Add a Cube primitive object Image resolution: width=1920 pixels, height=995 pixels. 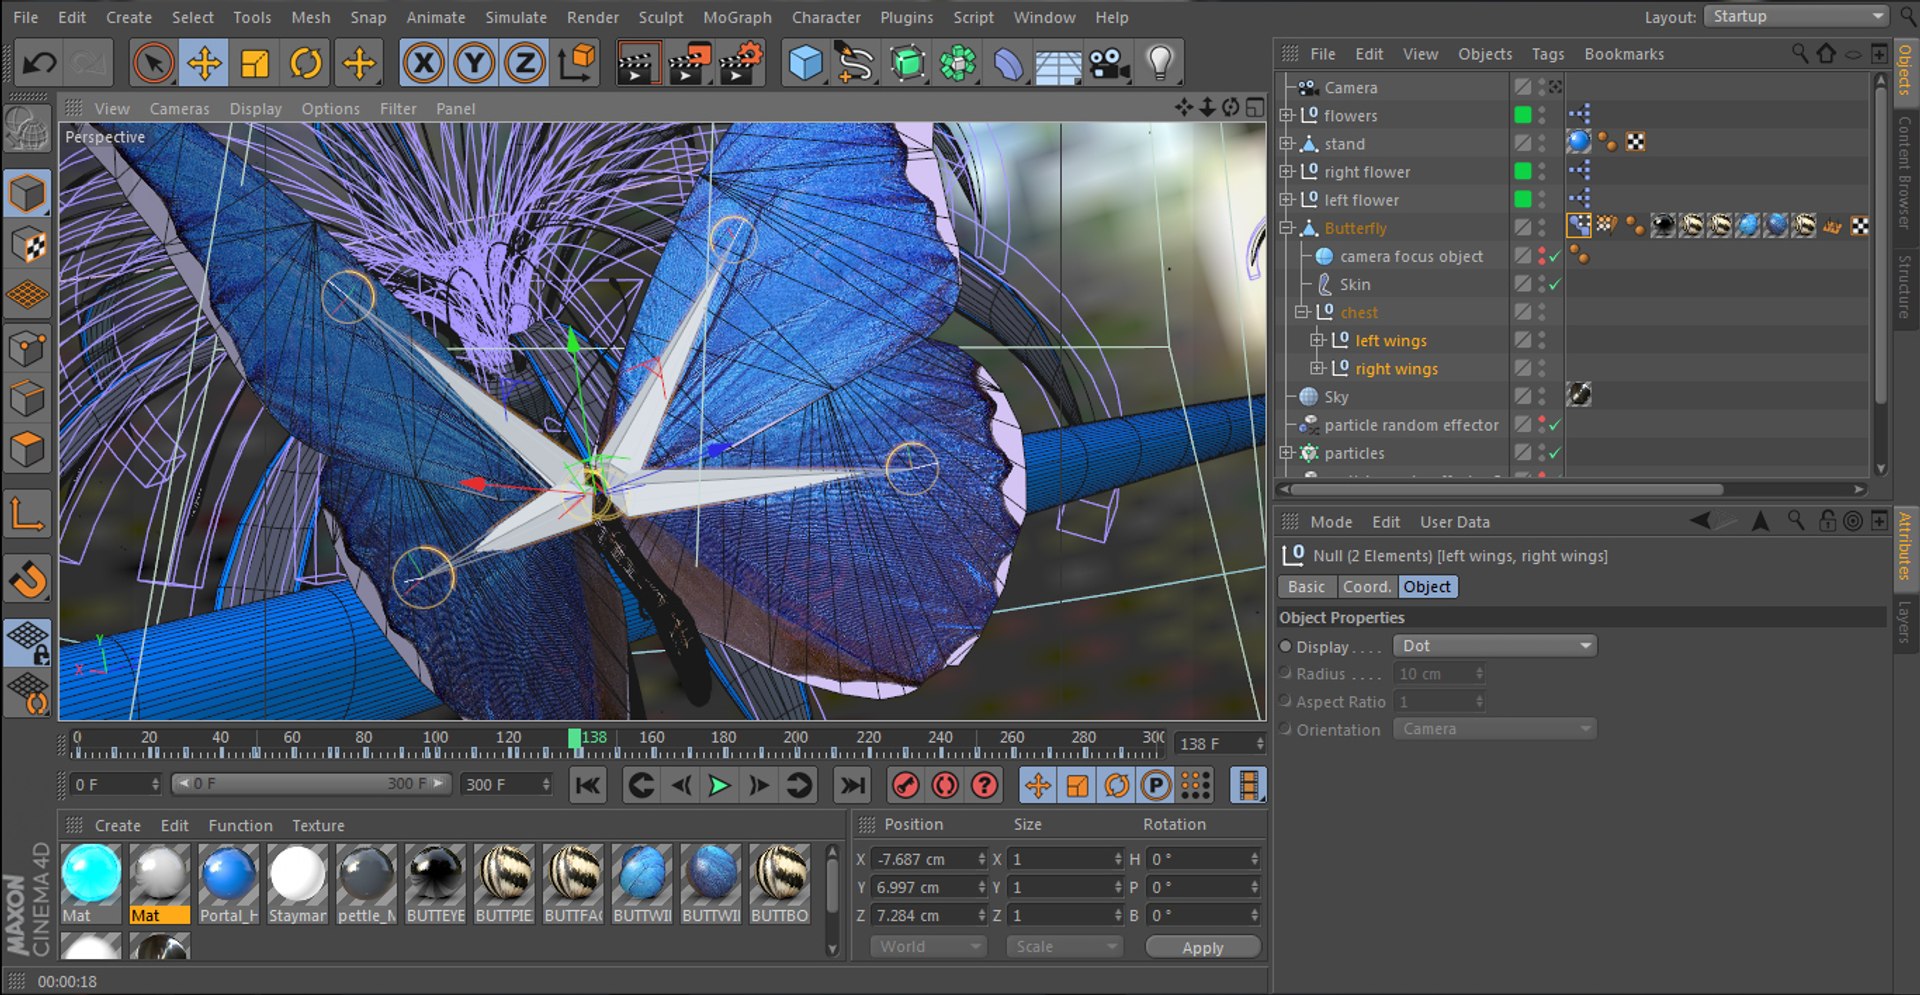click(x=805, y=64)
